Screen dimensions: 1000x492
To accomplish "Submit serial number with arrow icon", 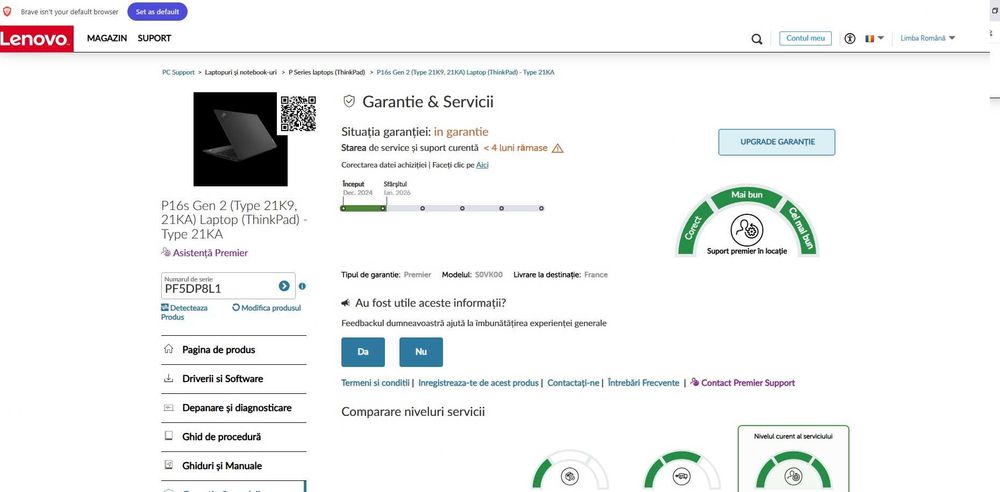I will (x=284, y=286).
